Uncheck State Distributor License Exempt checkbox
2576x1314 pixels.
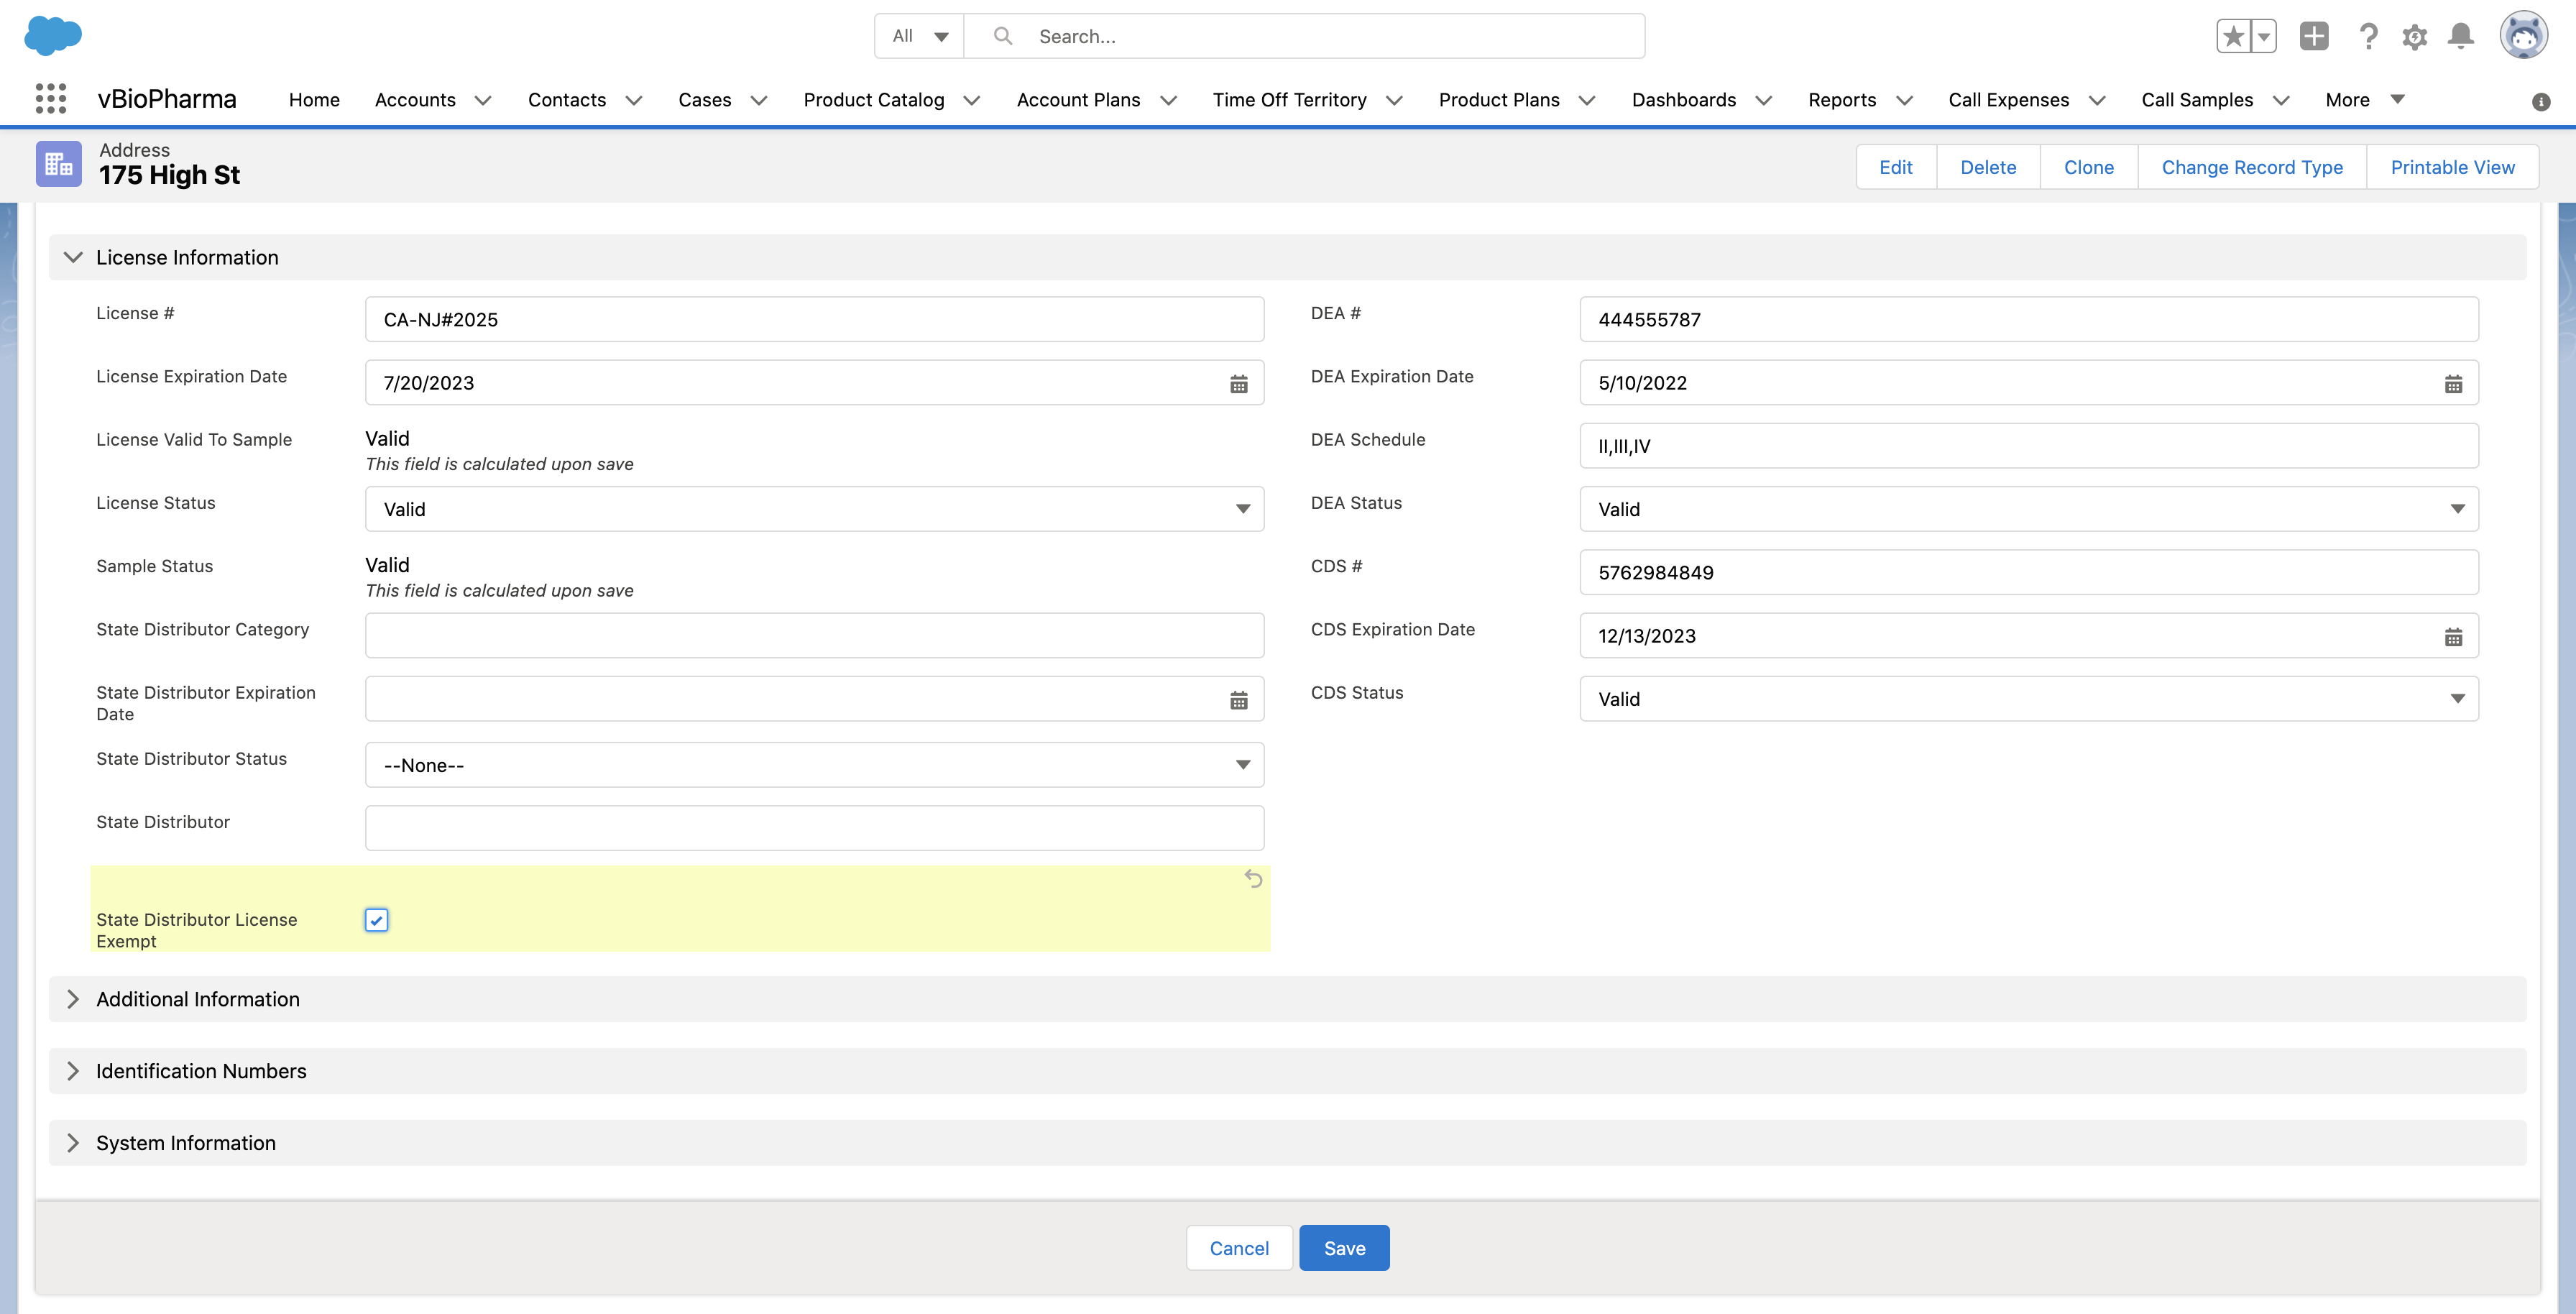[x=376, y=920]
